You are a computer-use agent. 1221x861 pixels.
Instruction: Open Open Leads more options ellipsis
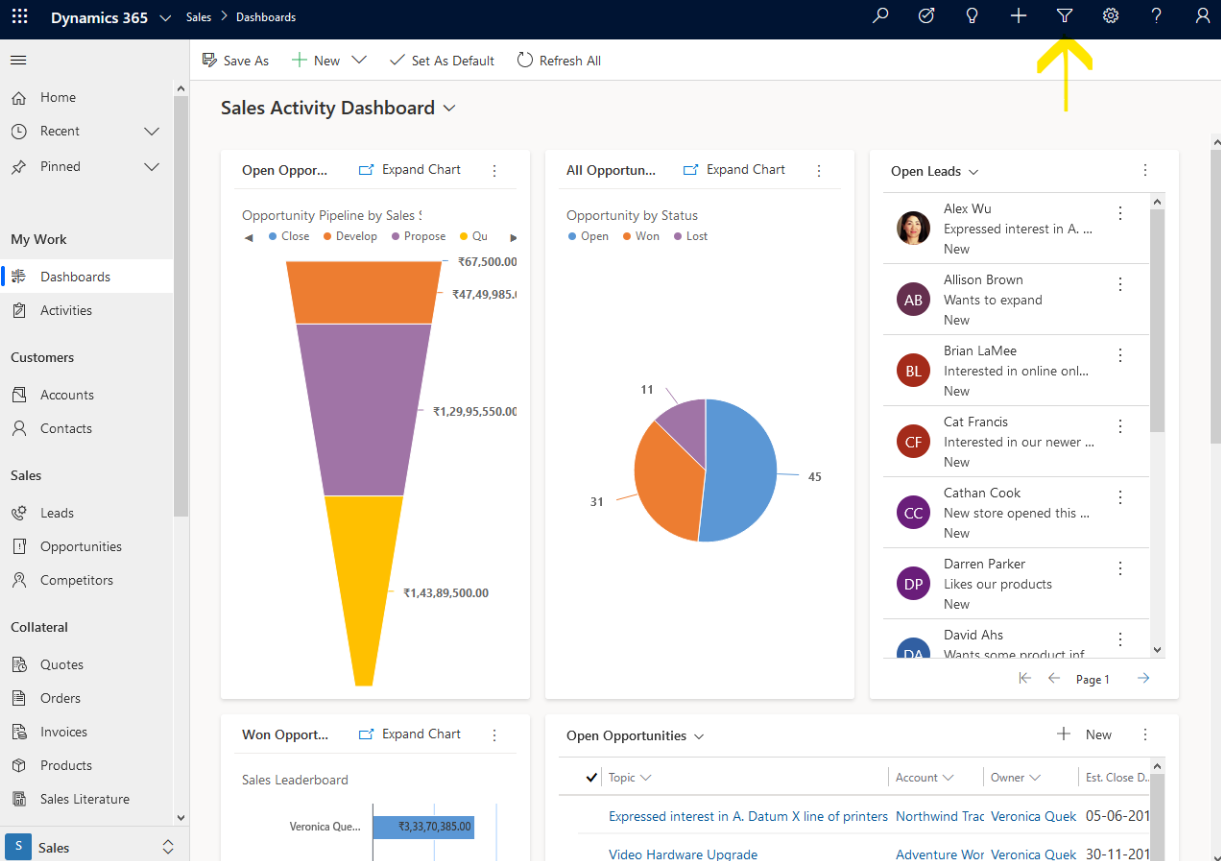1145,170
